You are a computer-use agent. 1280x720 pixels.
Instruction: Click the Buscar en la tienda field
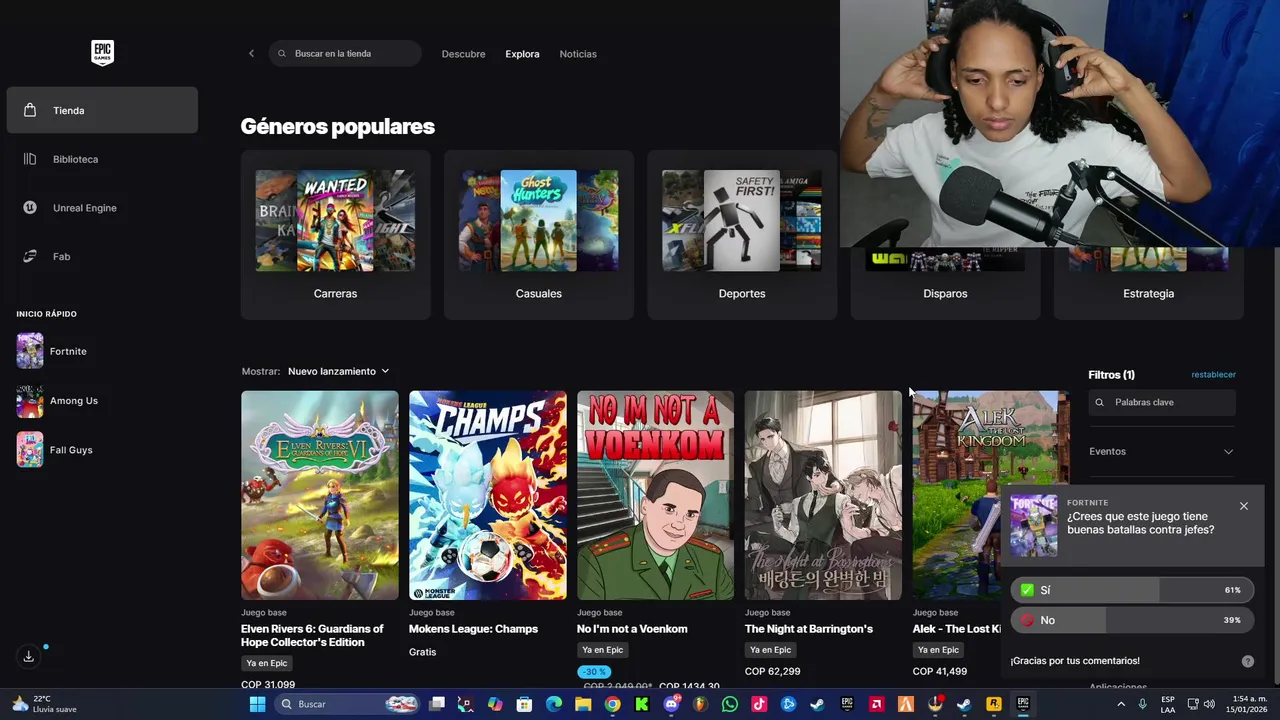(345, 54)
